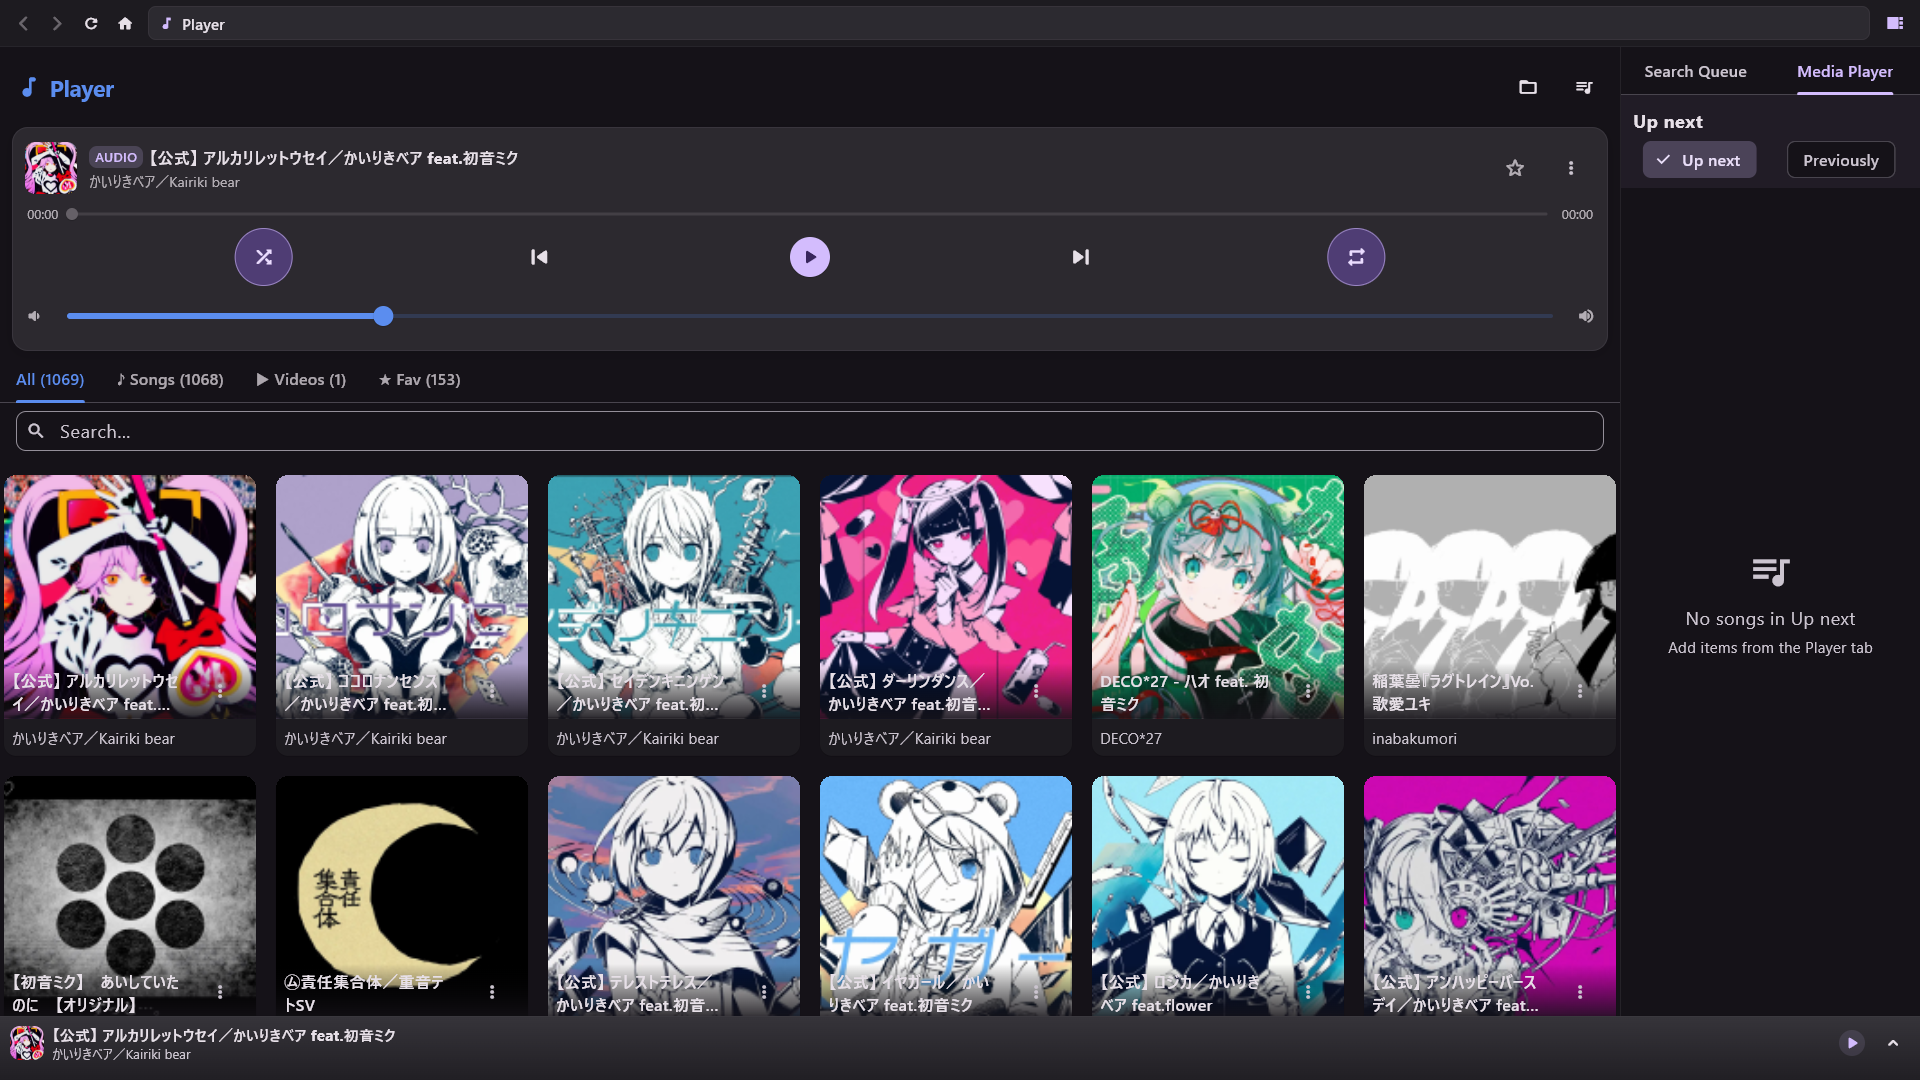Image resolution: width=1920 pixels, height=1080 pixels.
Task: Open options for セイデンキニンゲン card
Action: click(764, 691)
